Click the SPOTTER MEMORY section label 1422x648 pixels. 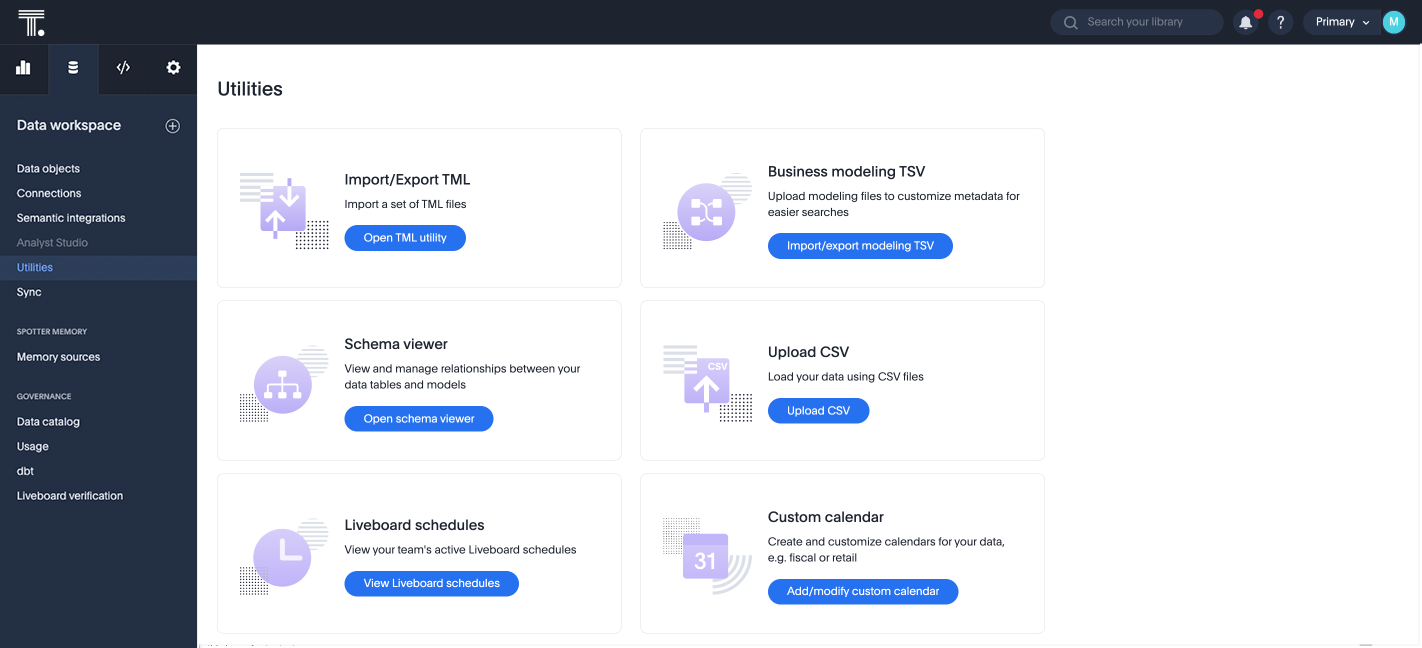52,332
